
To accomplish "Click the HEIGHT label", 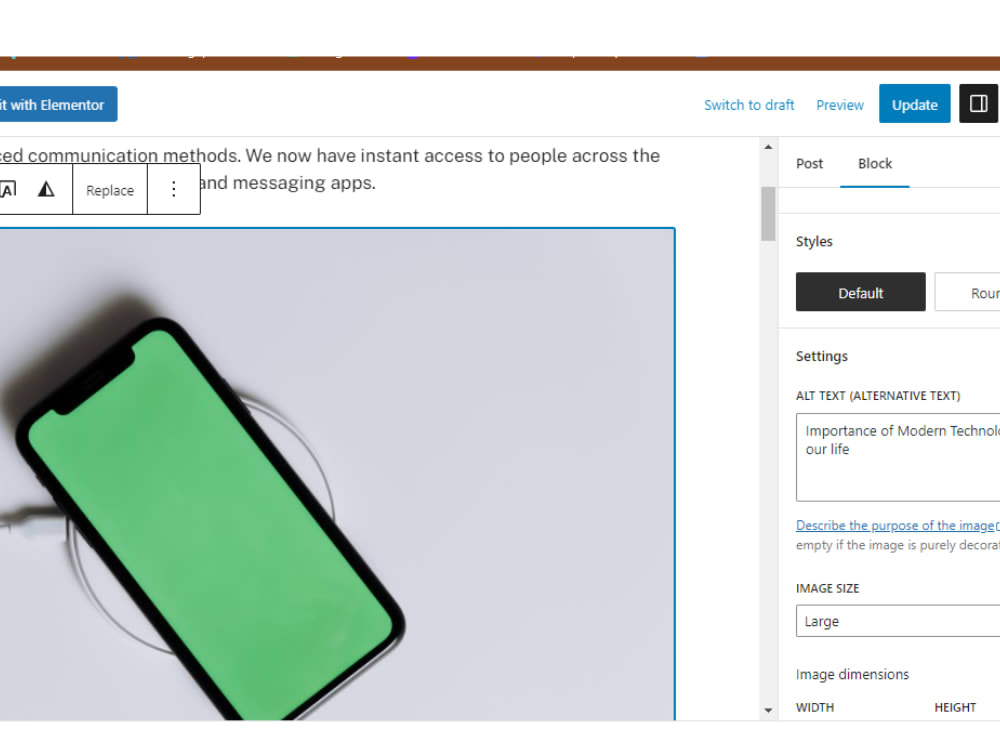I will coord(955,707).
